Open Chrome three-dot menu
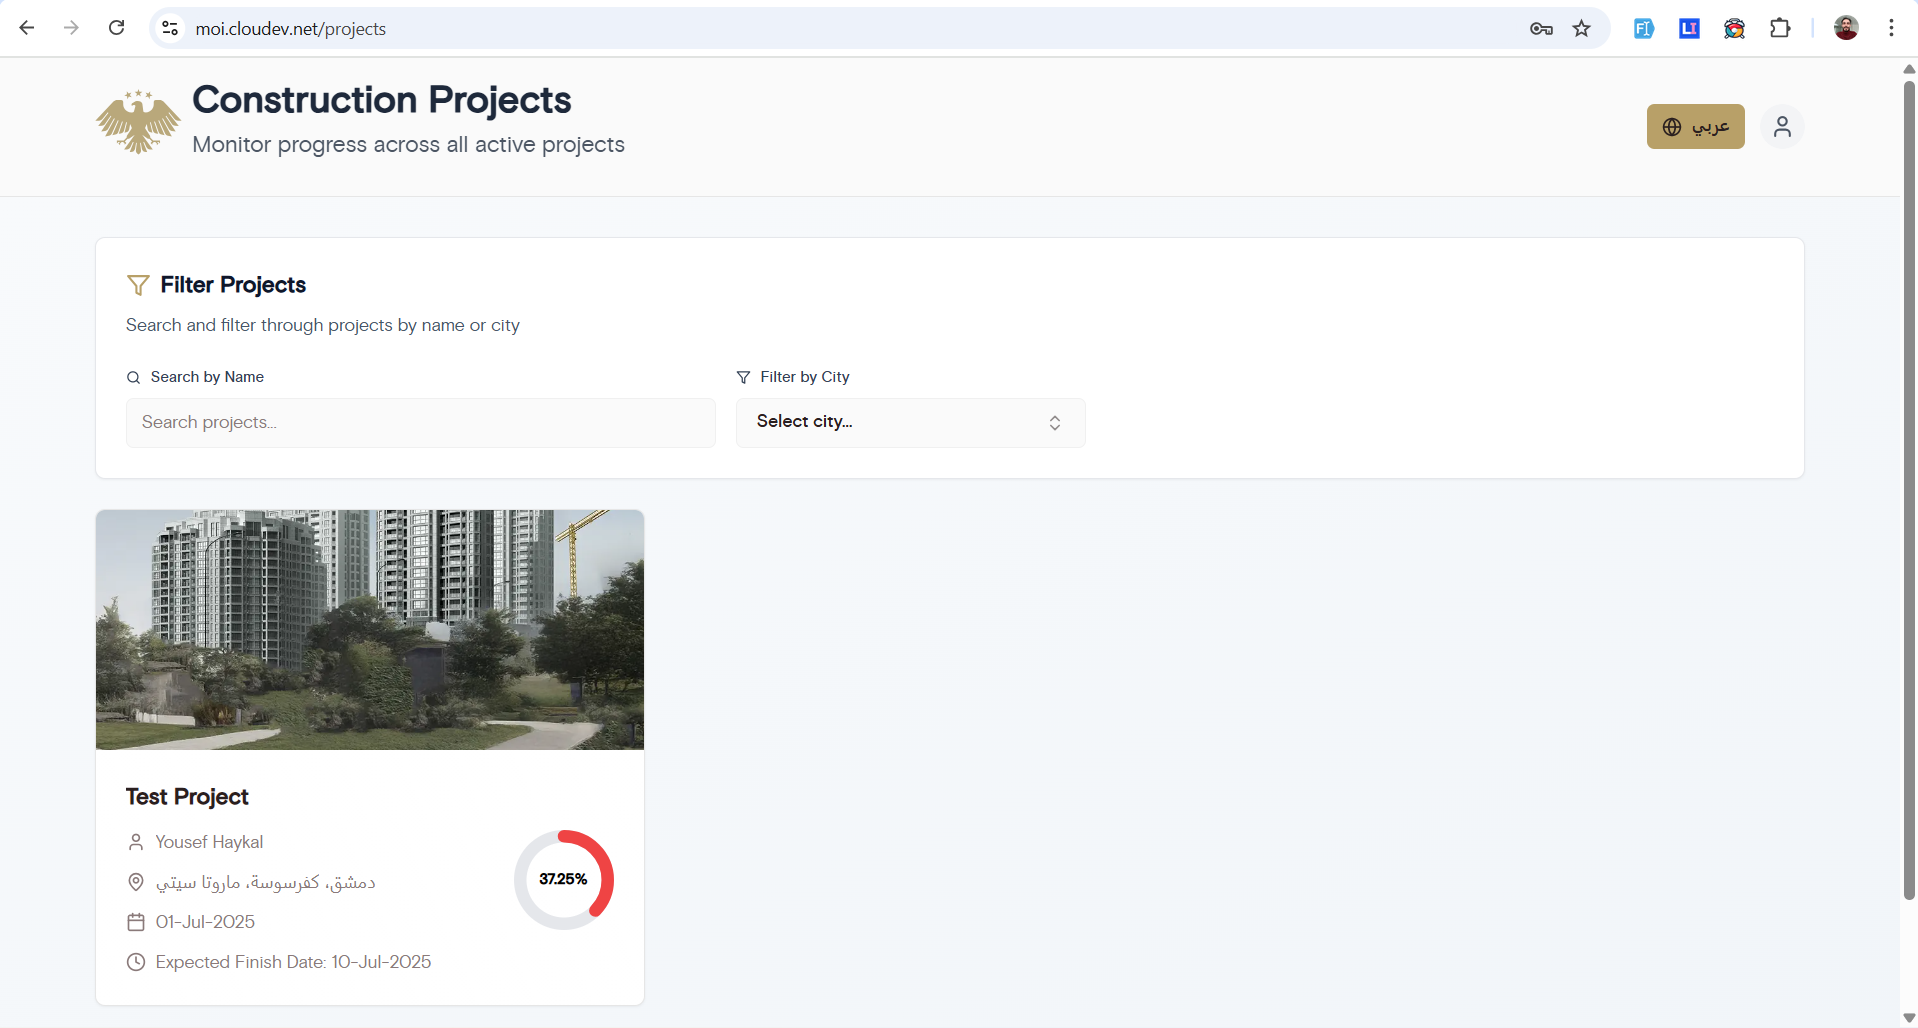Screen dimensions: 1918x1028 pyautogui.click(x=1891, y=28)
